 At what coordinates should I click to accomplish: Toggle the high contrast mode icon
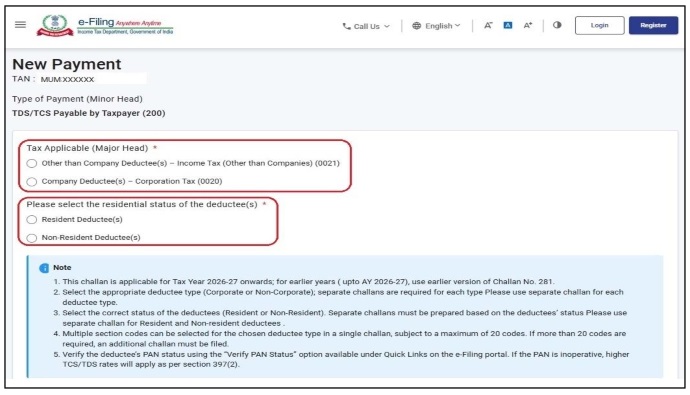tap(557, 25)
